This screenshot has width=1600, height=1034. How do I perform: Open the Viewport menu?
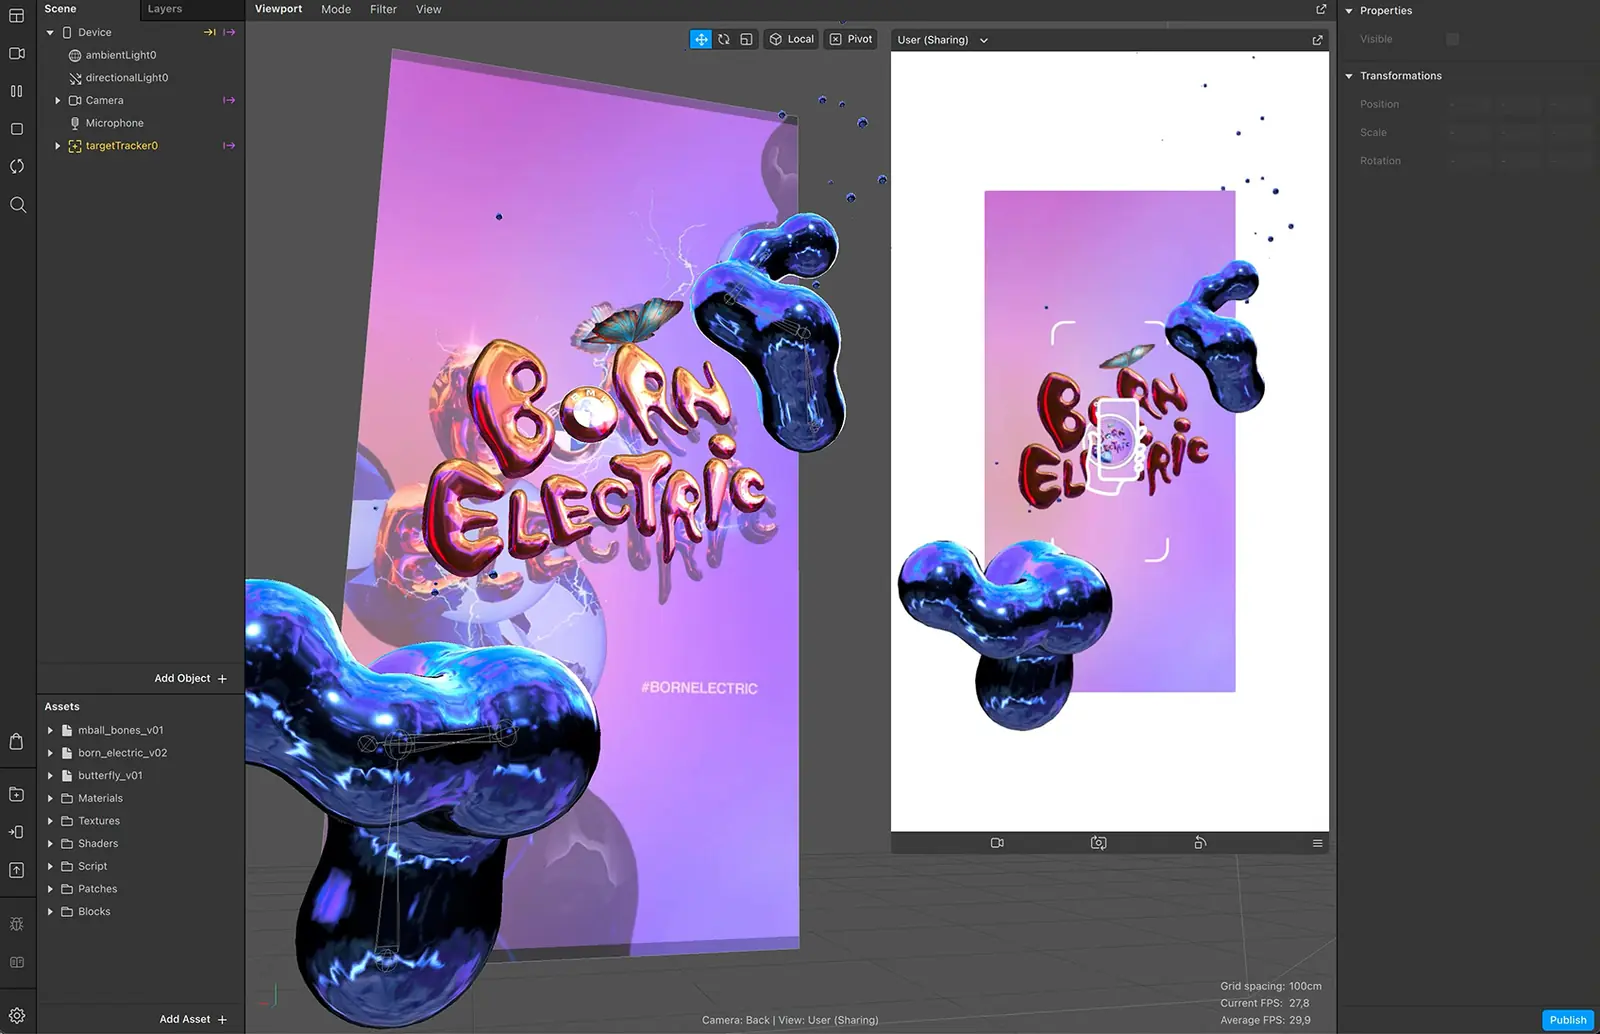point(278,9)
